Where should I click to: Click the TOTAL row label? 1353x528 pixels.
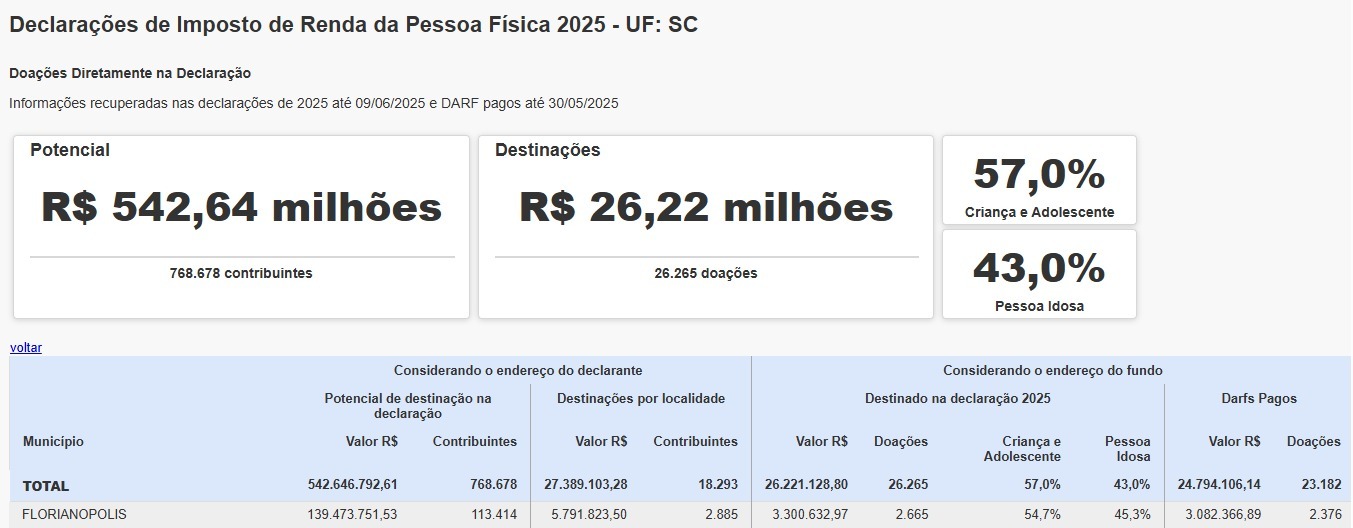click(46, 486)
